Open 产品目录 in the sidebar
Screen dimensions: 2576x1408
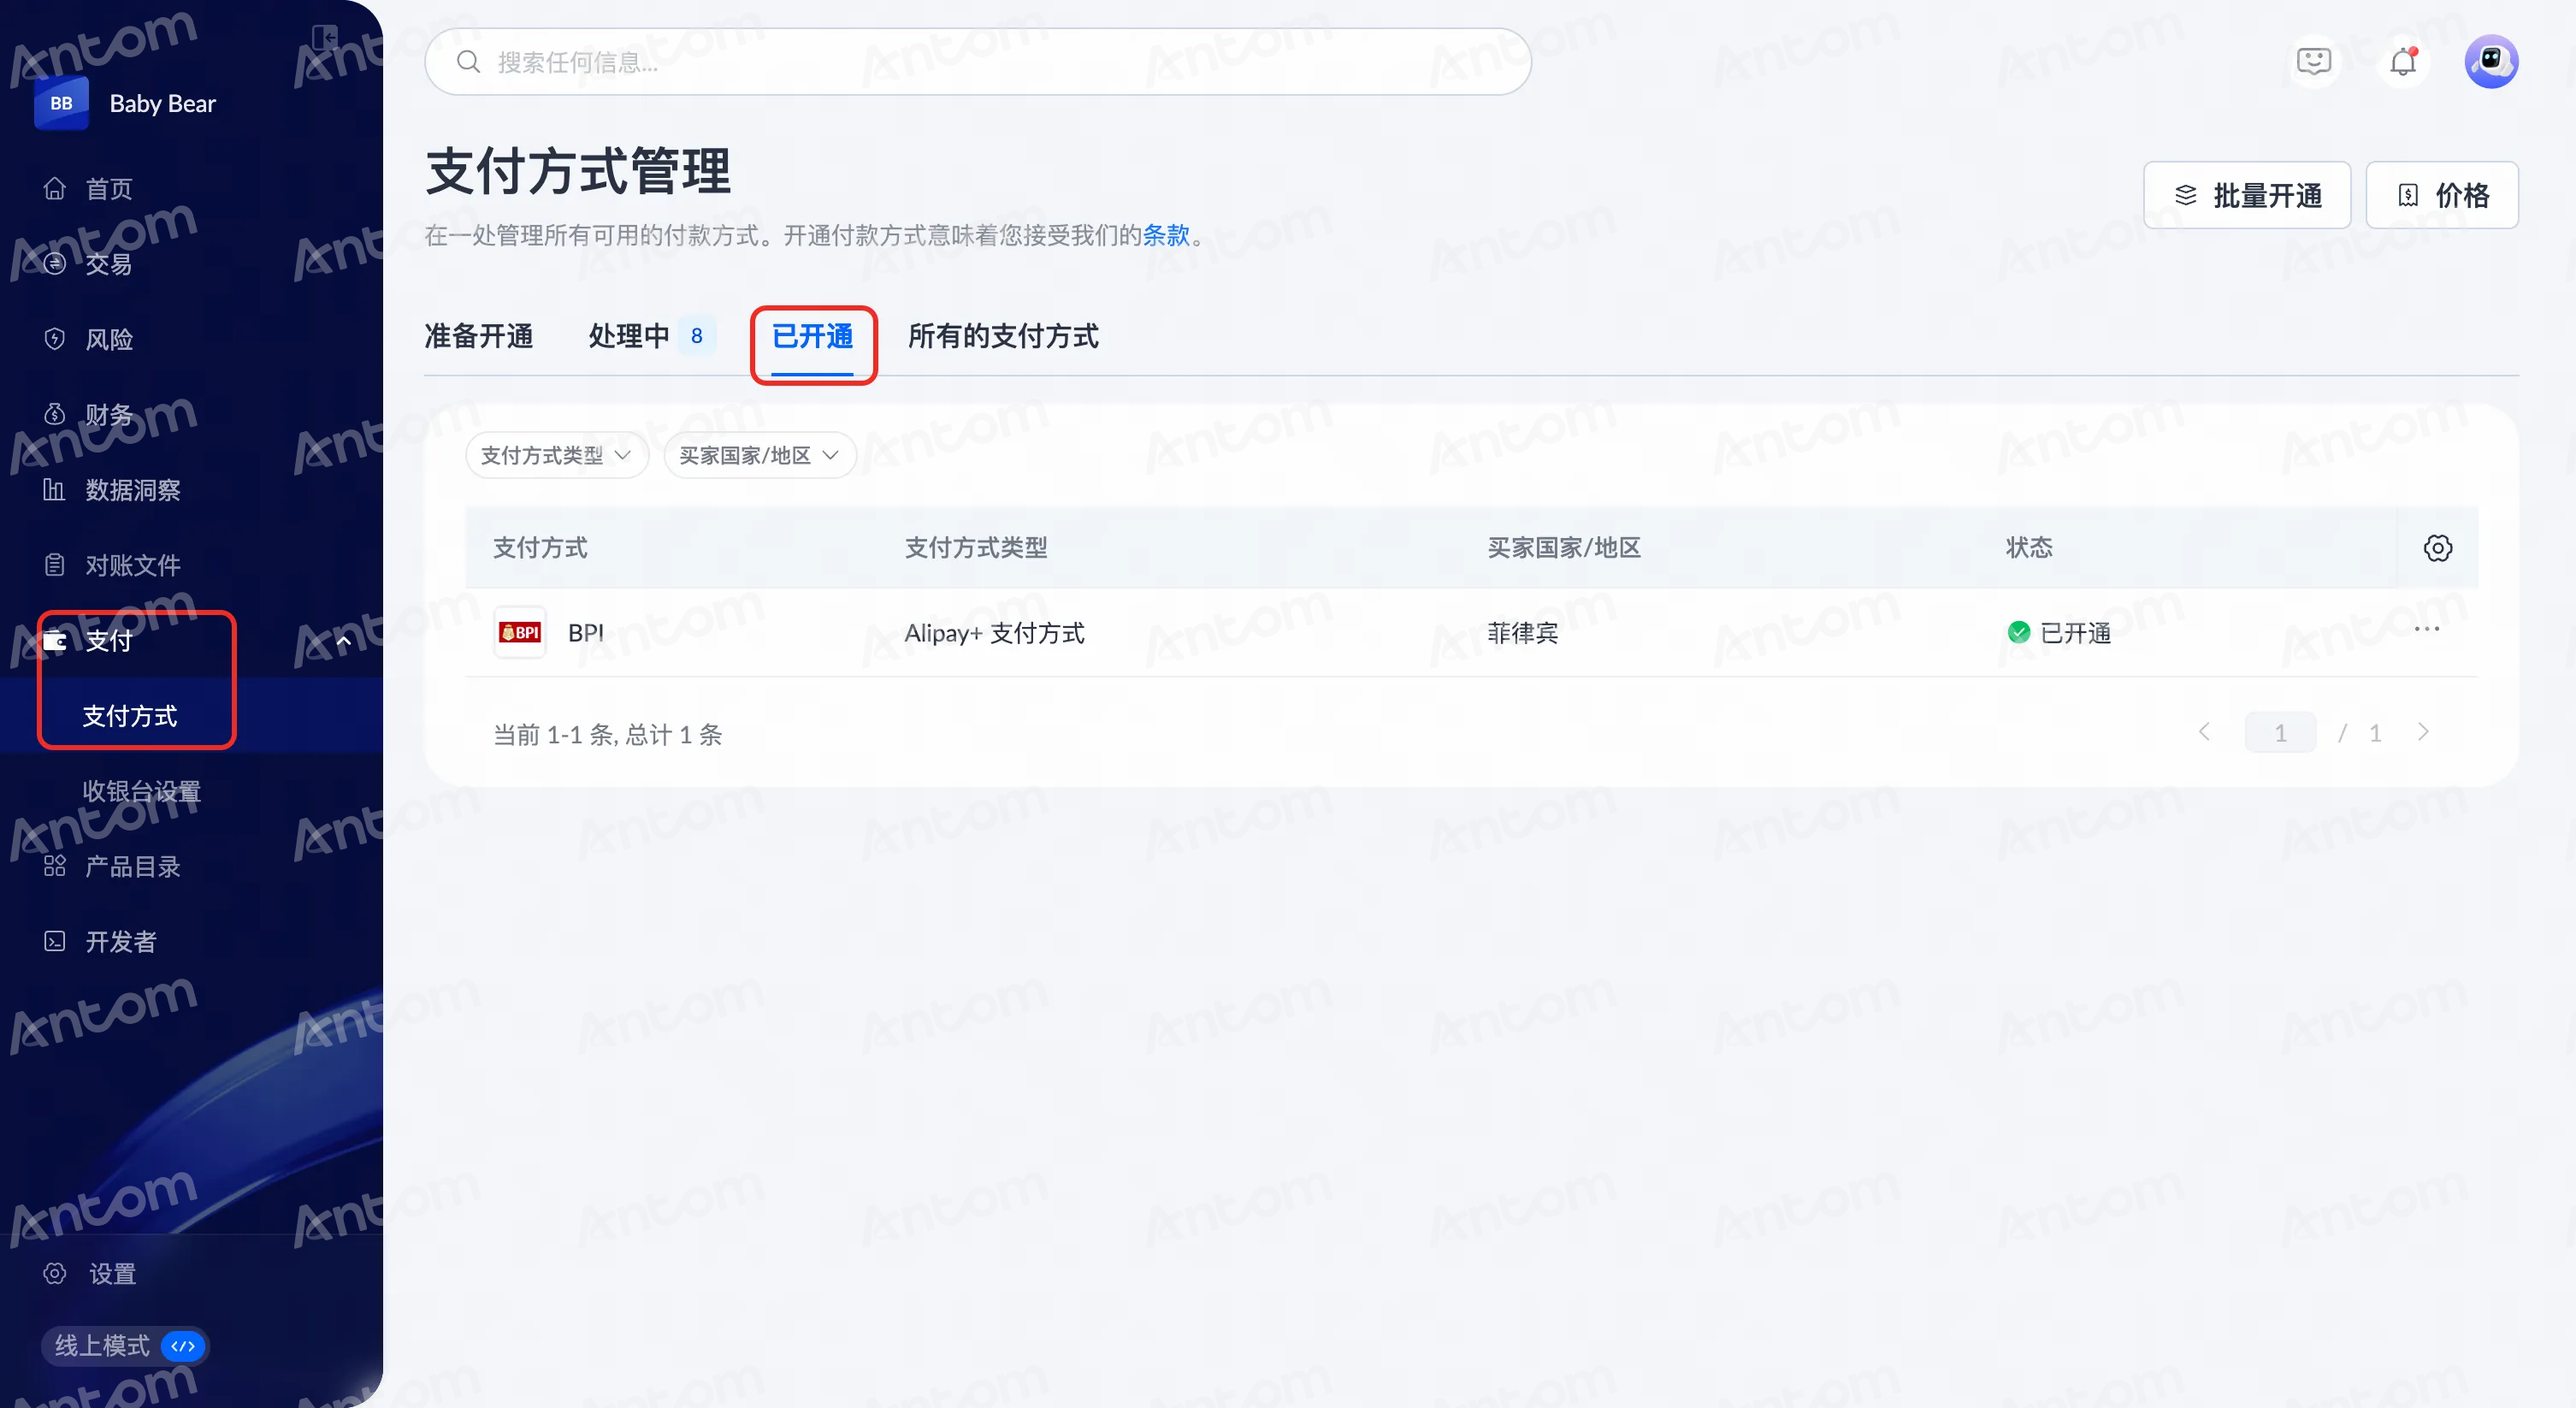point(133,866)
